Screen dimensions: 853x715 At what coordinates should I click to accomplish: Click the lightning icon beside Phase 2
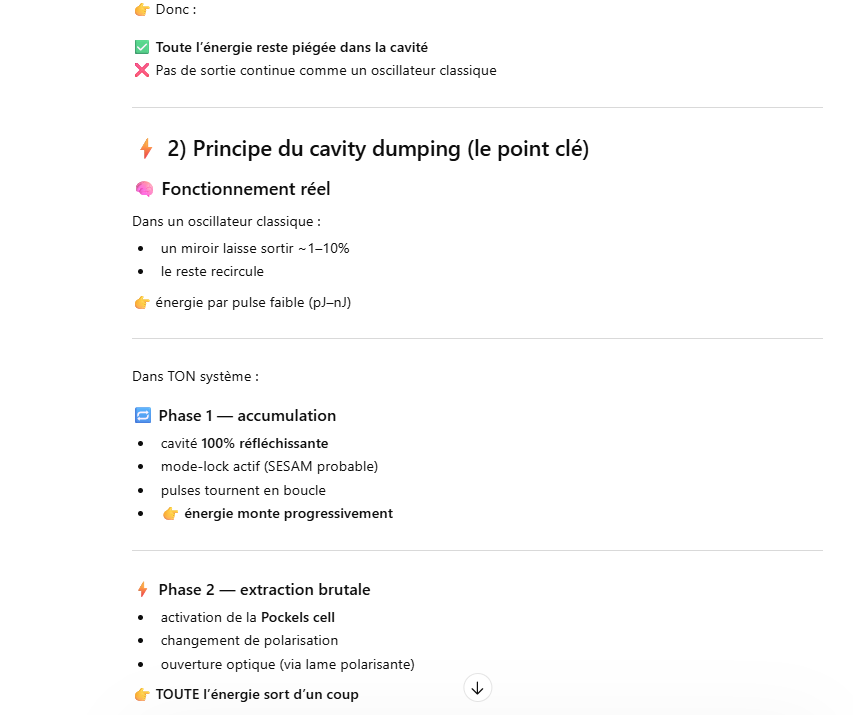point(142,590)
